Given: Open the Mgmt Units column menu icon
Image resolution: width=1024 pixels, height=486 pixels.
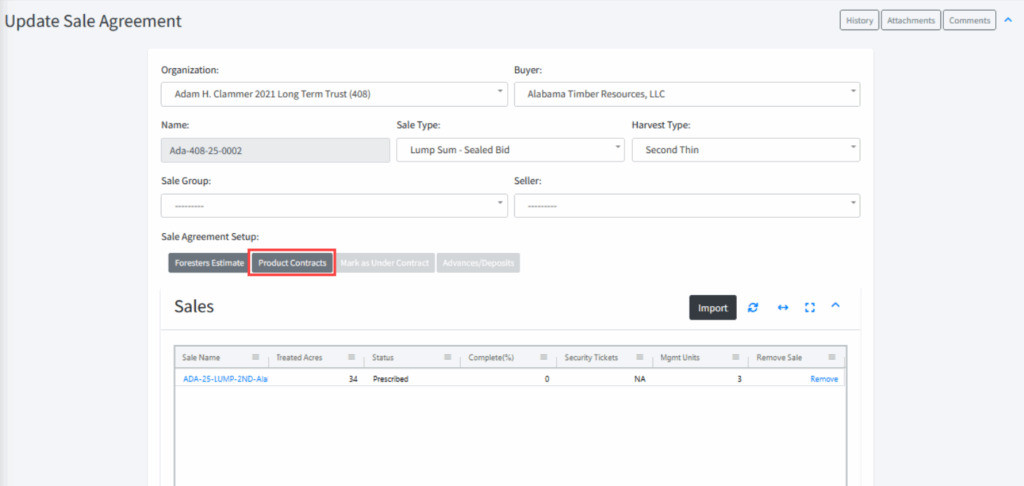Looking at the screenshot, I should (x=735, y=357).
